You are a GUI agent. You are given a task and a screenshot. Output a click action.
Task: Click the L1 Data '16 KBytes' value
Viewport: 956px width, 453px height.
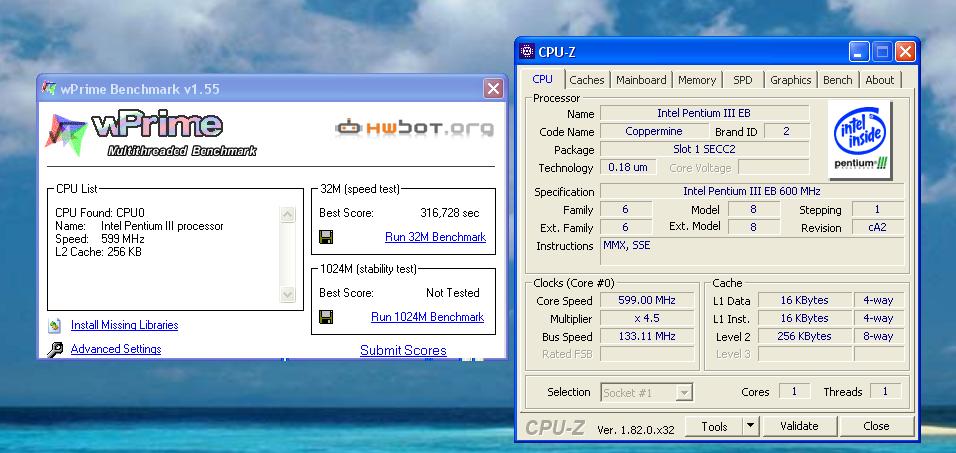click(x=804, y=301)
